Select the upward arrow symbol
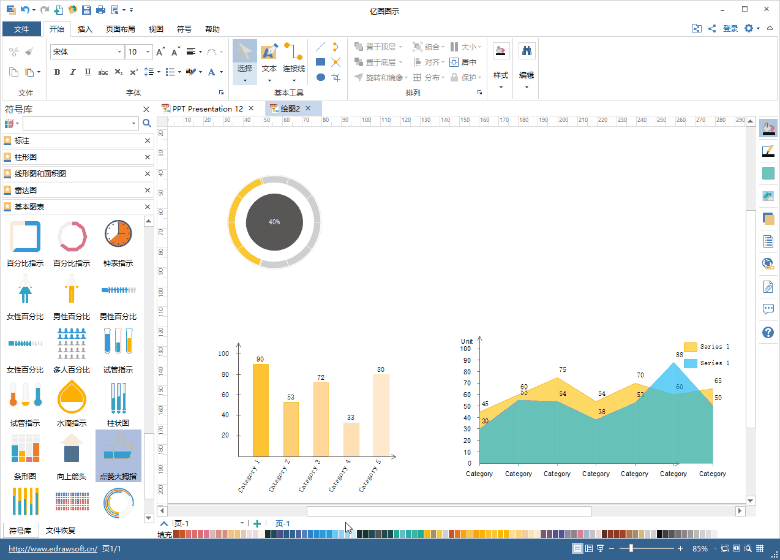780x560 pixels. (x=72, y=448)
